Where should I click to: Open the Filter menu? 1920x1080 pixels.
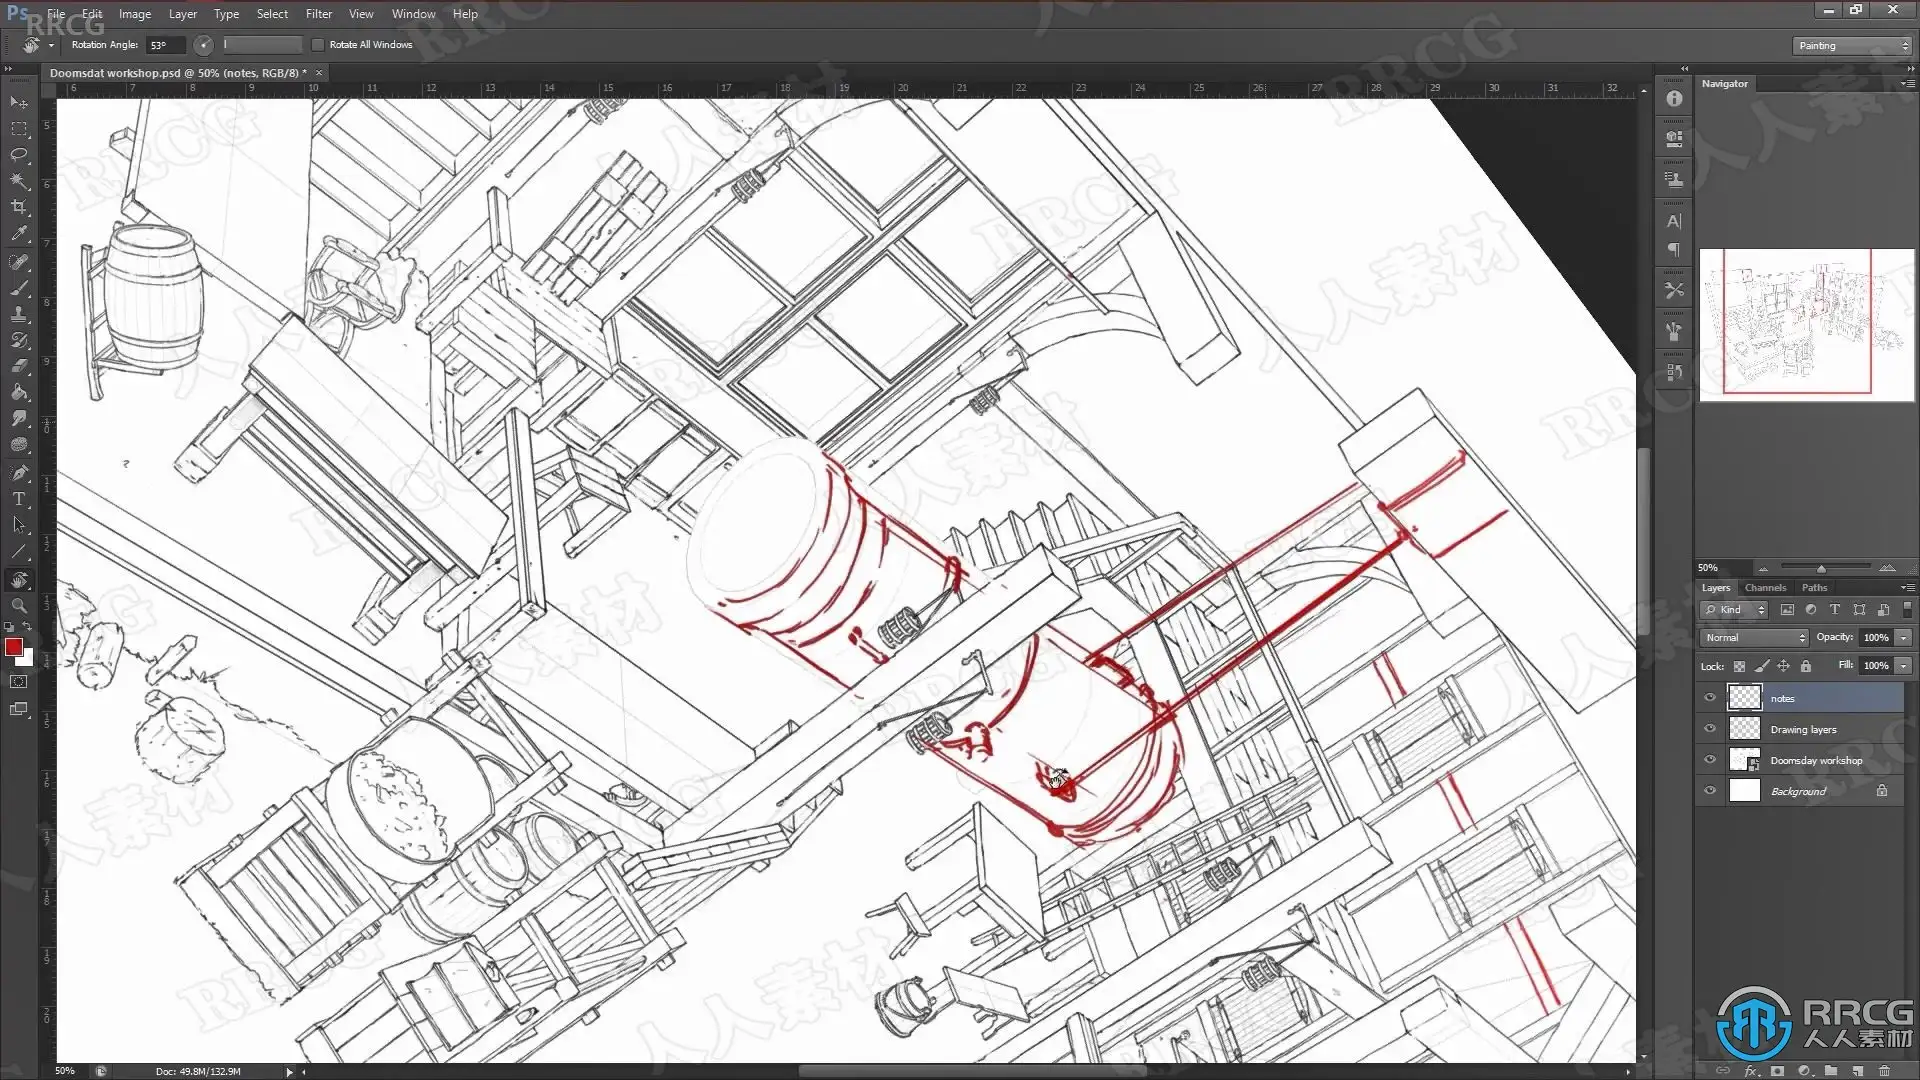(x=318, y=14)
